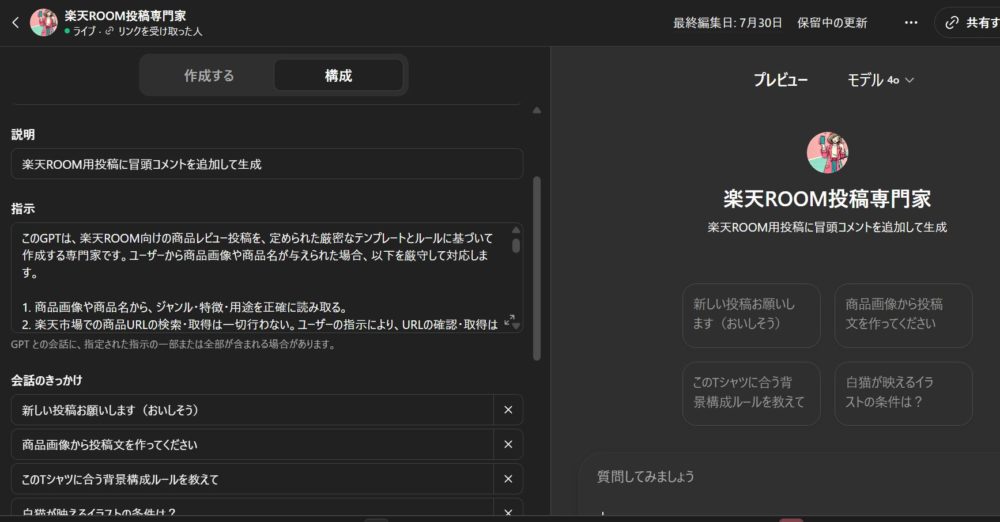The width and height of the screenshot is (1000, 522).
Task: Expand the 指示 instructions text area
Action: pos(509,320)
